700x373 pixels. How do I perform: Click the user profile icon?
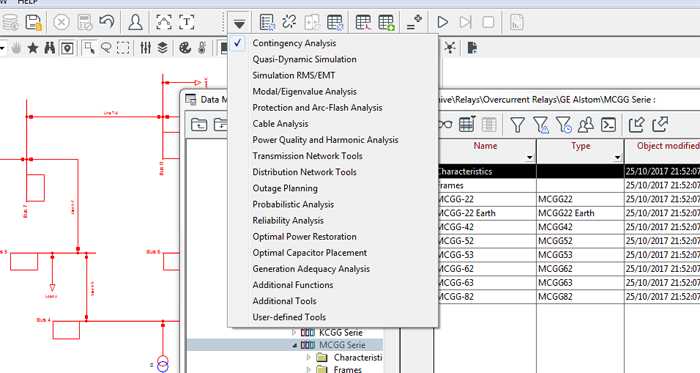135,22
